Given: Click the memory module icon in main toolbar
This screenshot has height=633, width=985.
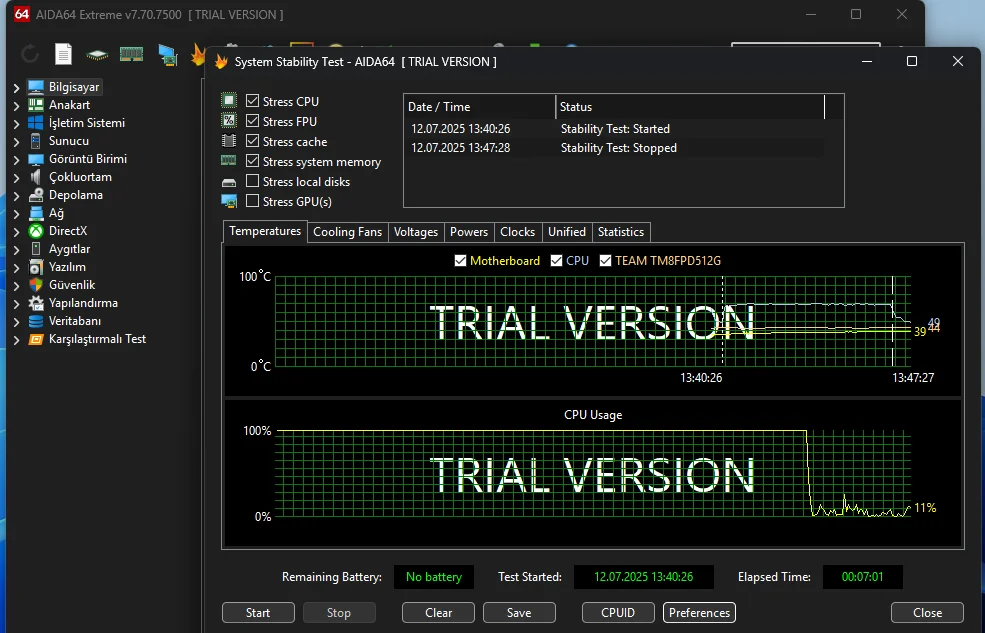Looking at the screenshot, I should (x=131, y=54).
